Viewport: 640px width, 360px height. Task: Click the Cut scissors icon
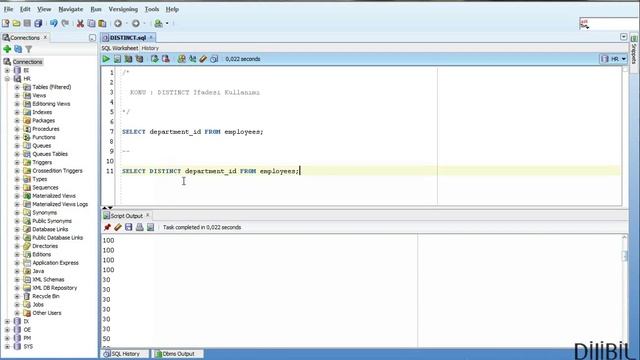tap(80, 23)
